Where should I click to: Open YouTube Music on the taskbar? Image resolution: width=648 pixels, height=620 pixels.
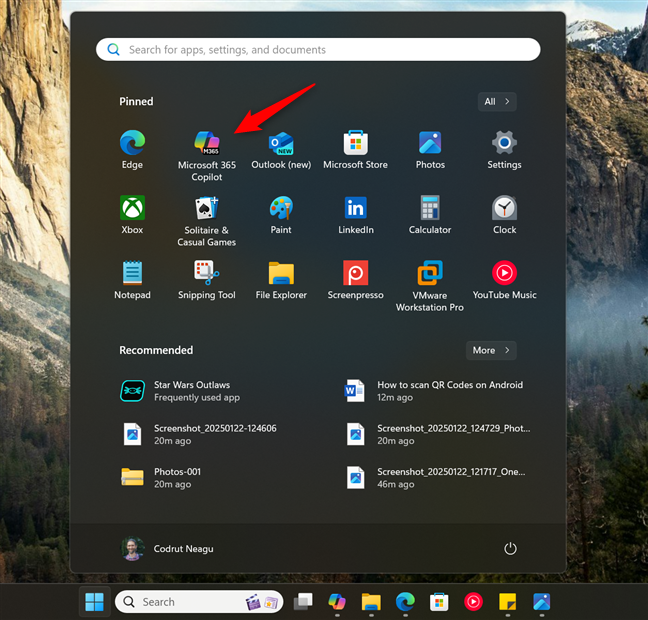point(474,602)
